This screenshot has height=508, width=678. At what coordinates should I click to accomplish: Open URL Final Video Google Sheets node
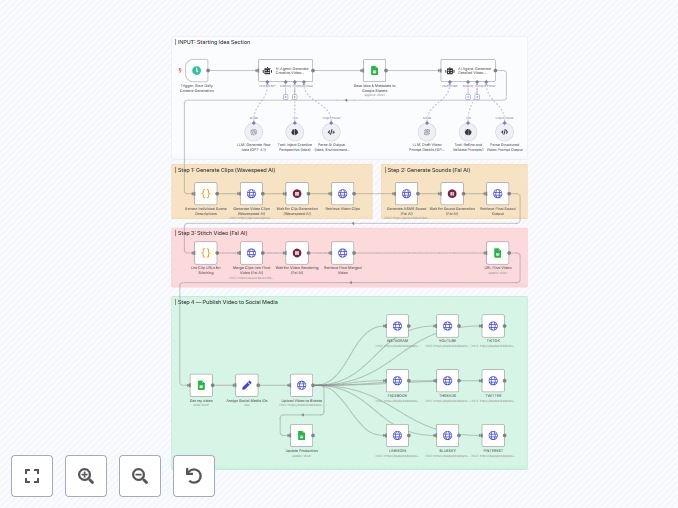[498, 253]
